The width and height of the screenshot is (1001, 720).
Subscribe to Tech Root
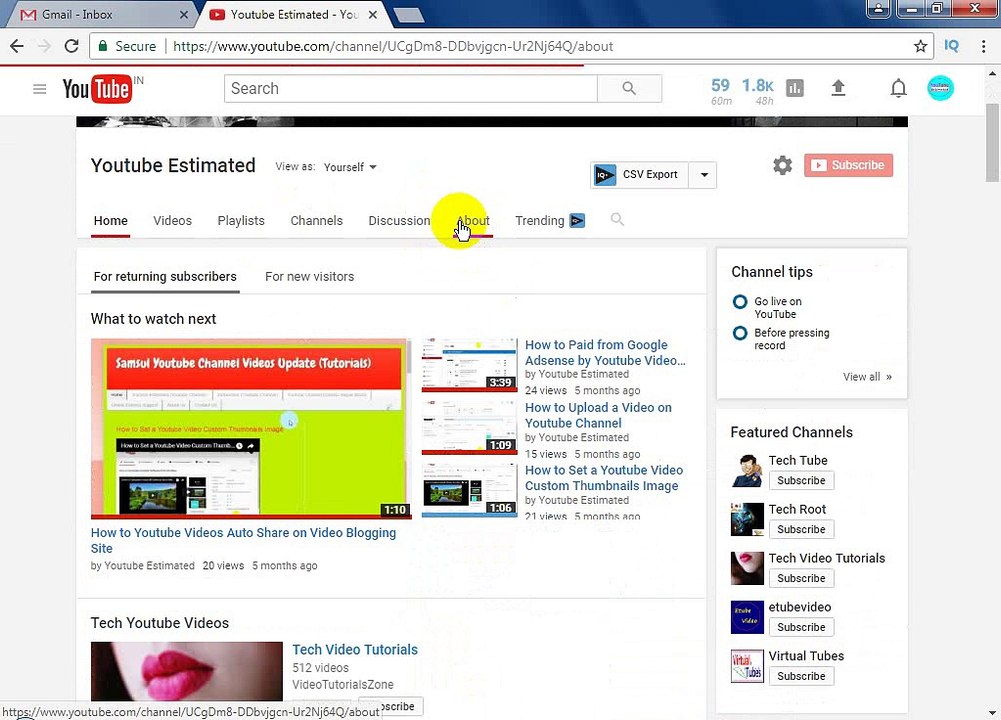[x=801, y=530]
